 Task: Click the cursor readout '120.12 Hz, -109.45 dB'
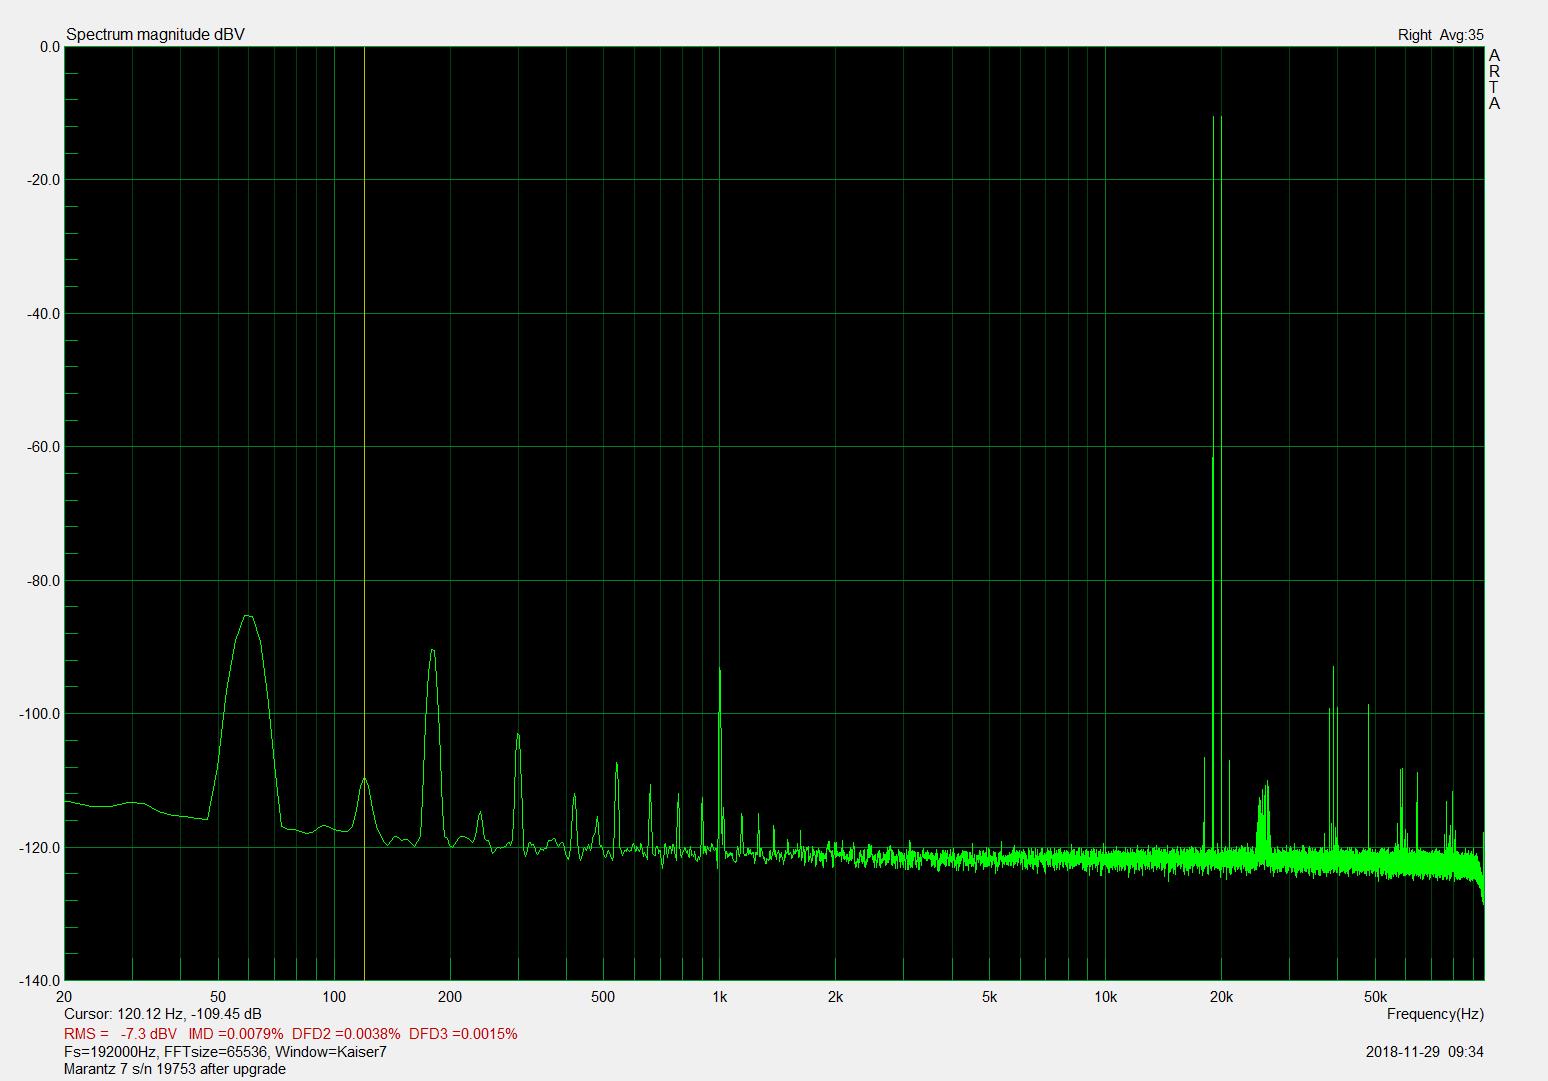tap(189, 1014)
